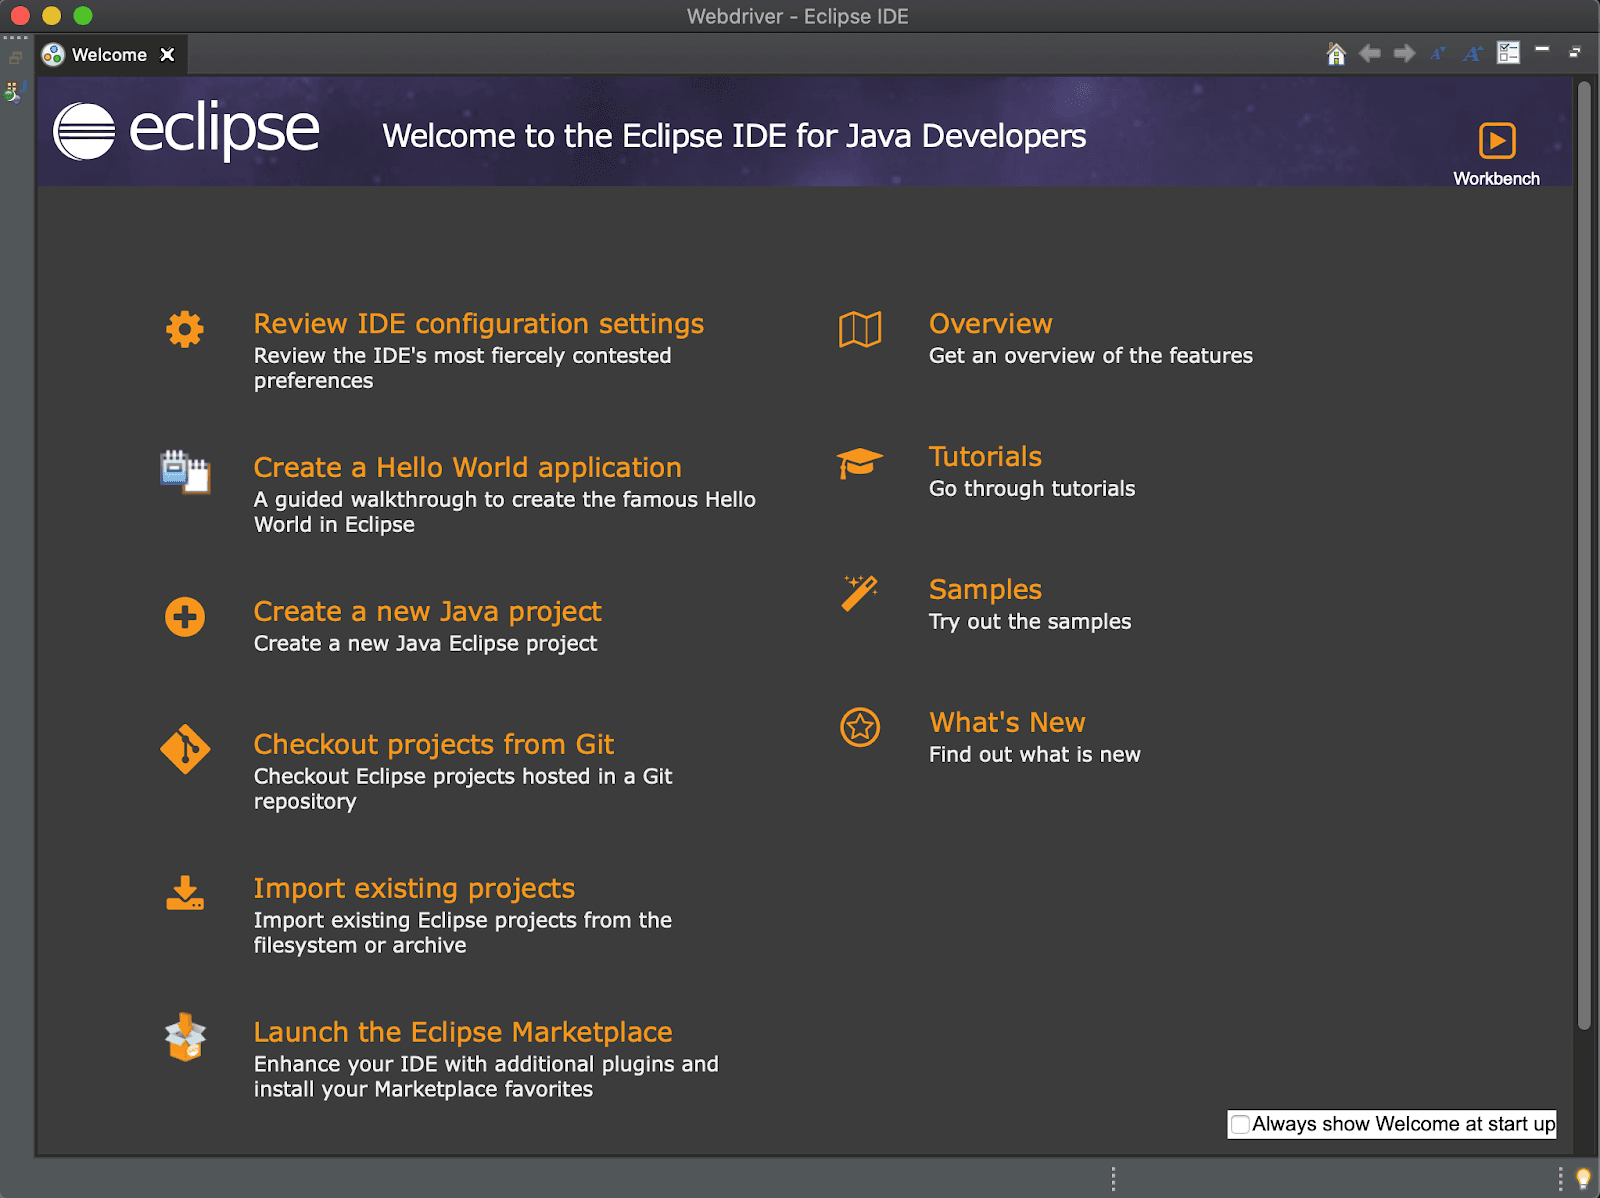Open the customize page icon

click(1508, 53)
